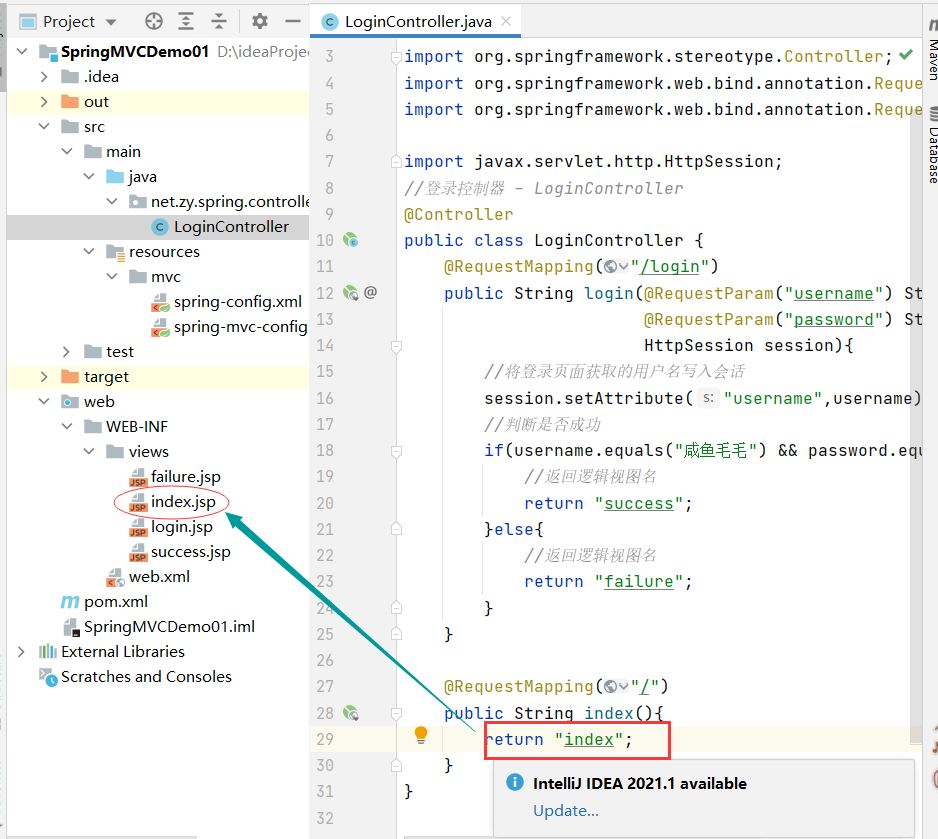
Task: Expand External Libraries node
Action: pyautogui.click(x=22, y=651)
